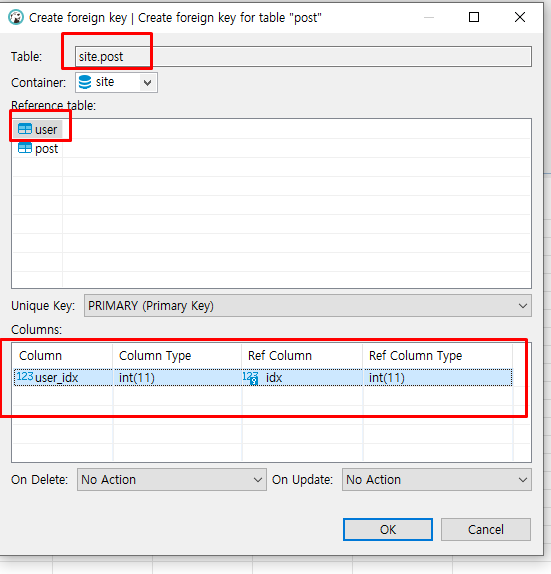Select user in the Reference table list
The height and width of the screenshot is (574, 551).
[38, 129]
